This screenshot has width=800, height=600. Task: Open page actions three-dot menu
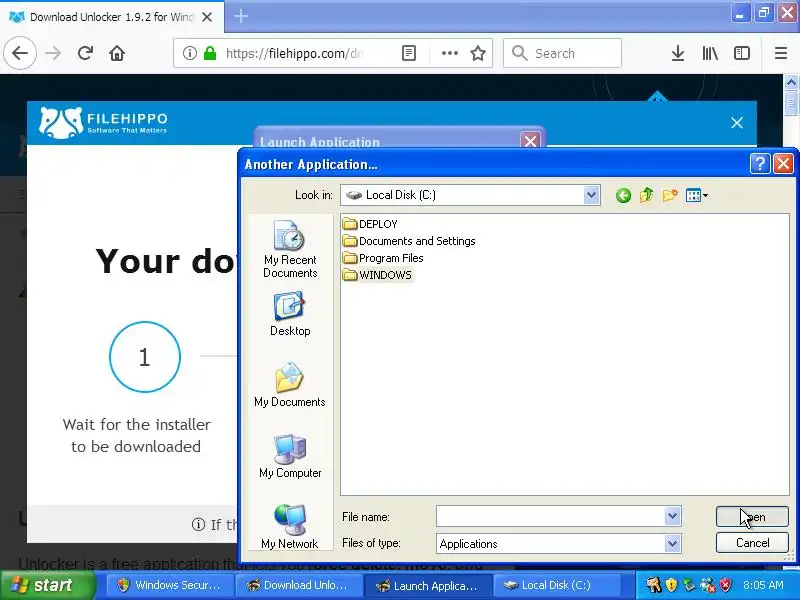coord(449,53)
